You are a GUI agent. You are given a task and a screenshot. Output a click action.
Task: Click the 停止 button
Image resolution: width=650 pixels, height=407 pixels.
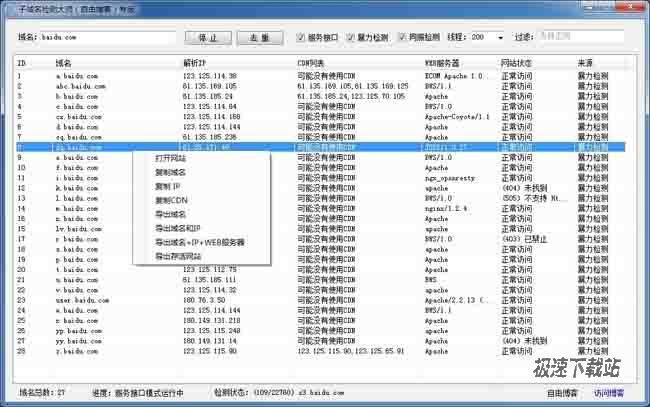(x=208, y=38)
